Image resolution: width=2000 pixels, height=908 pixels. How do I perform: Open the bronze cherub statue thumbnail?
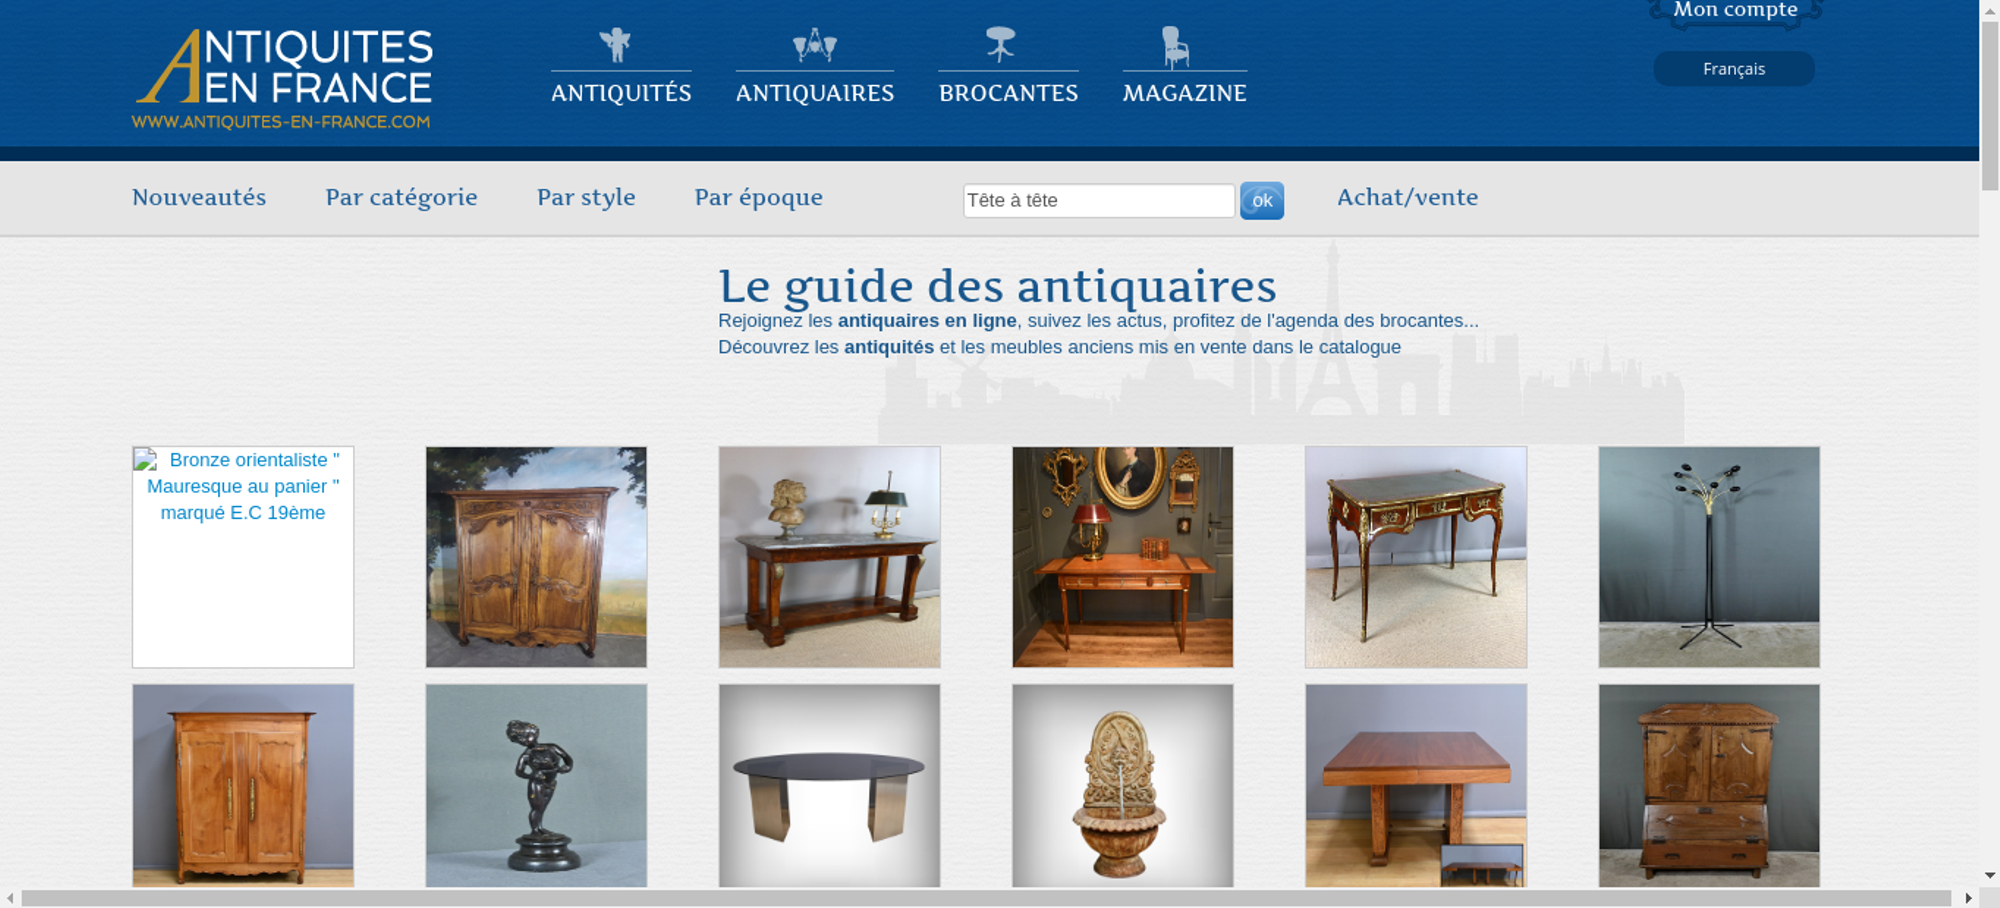[536, 786]
